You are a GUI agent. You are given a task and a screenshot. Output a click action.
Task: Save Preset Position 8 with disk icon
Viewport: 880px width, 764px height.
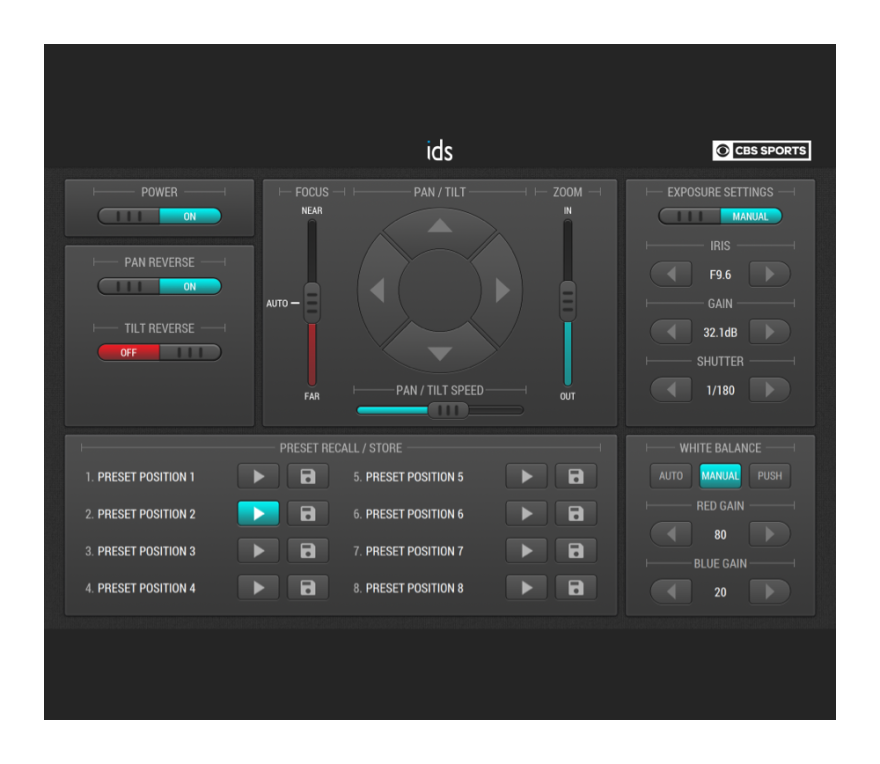[575, 587]
